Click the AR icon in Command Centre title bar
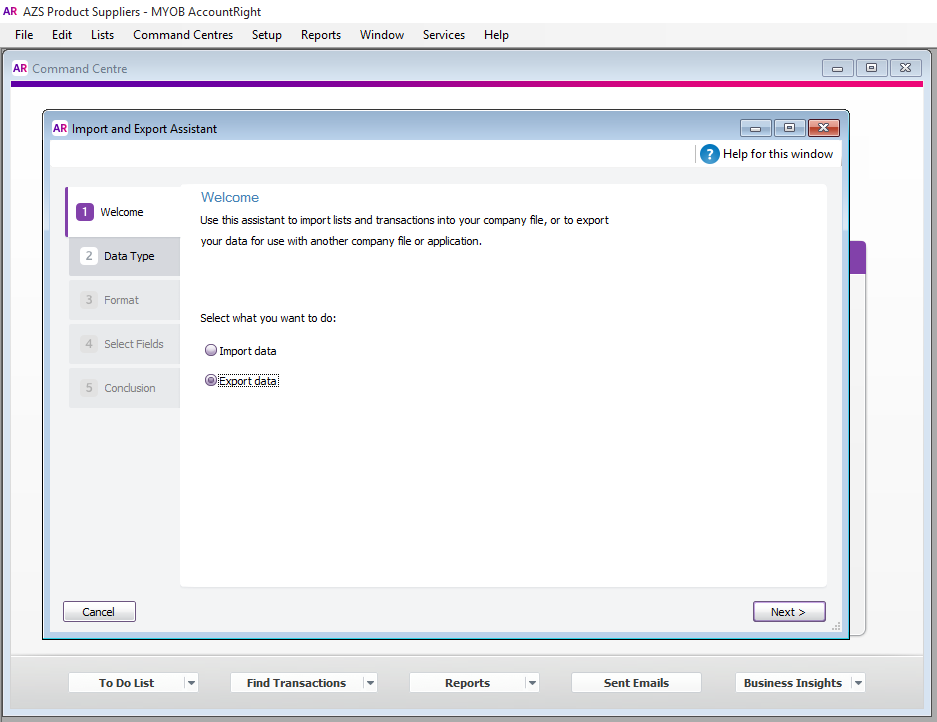Viewport: 937px width, 722px height. point(20,68)
